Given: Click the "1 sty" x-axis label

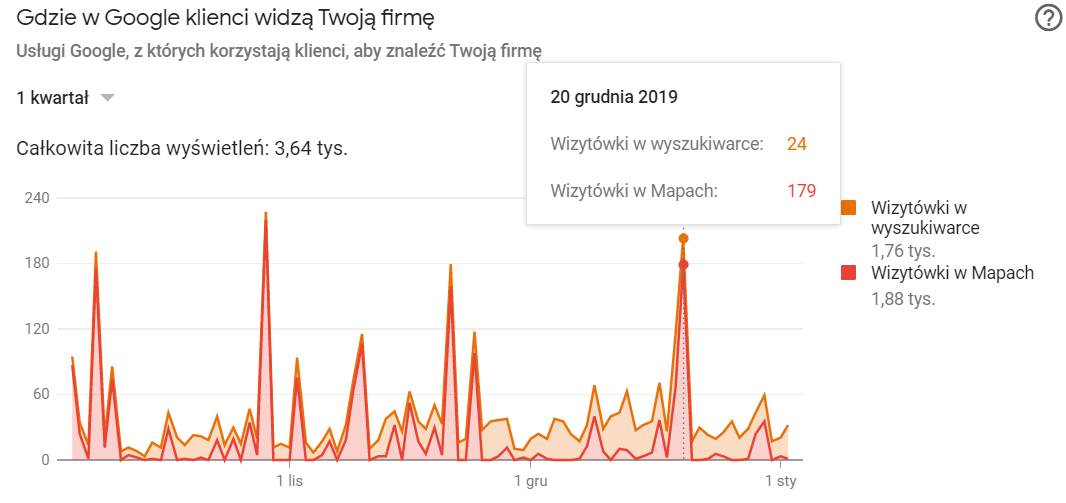Looking at the screenshot, I should pos(779,481).
